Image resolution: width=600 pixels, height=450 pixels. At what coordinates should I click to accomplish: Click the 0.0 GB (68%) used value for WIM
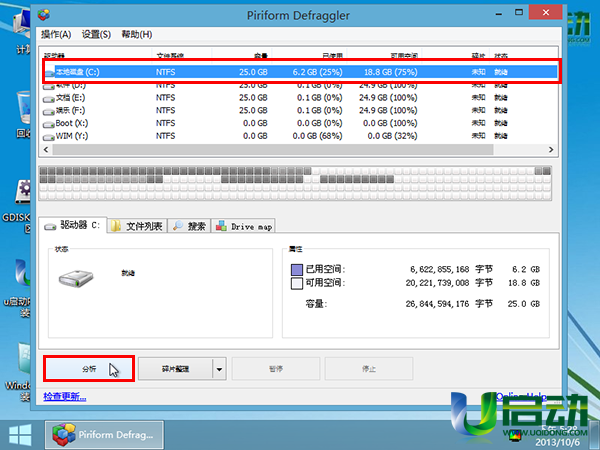pos(317,136)
